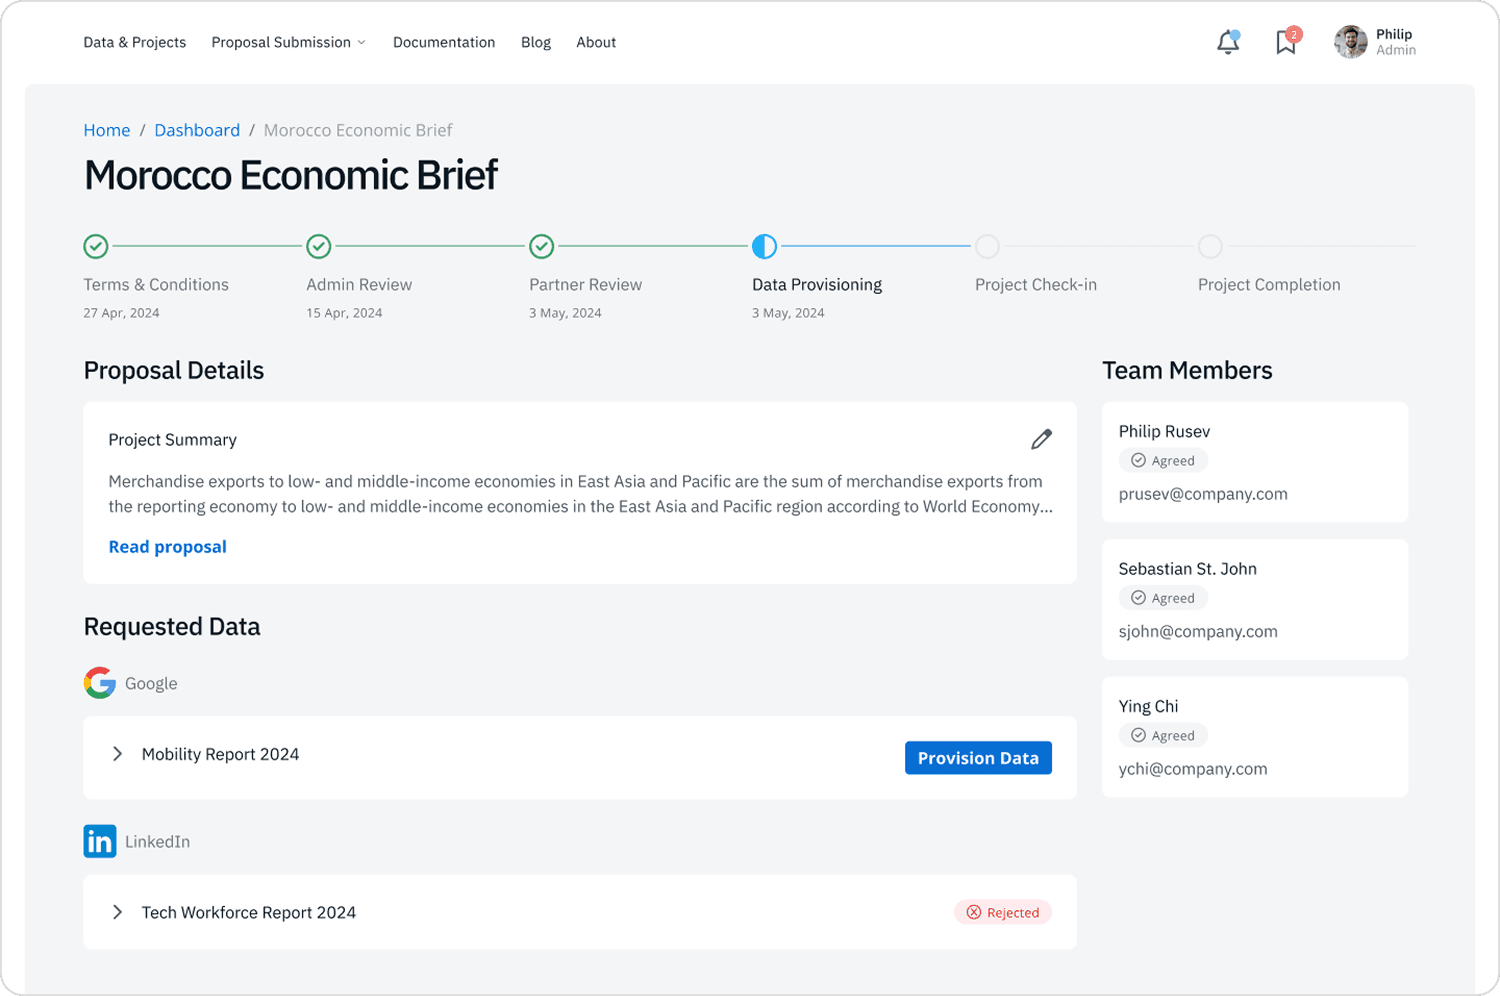Click the Partner Review completed step icon
The height and width of the screenshot is (996, 1500).
pyautogui.click(x=542, y=246)
